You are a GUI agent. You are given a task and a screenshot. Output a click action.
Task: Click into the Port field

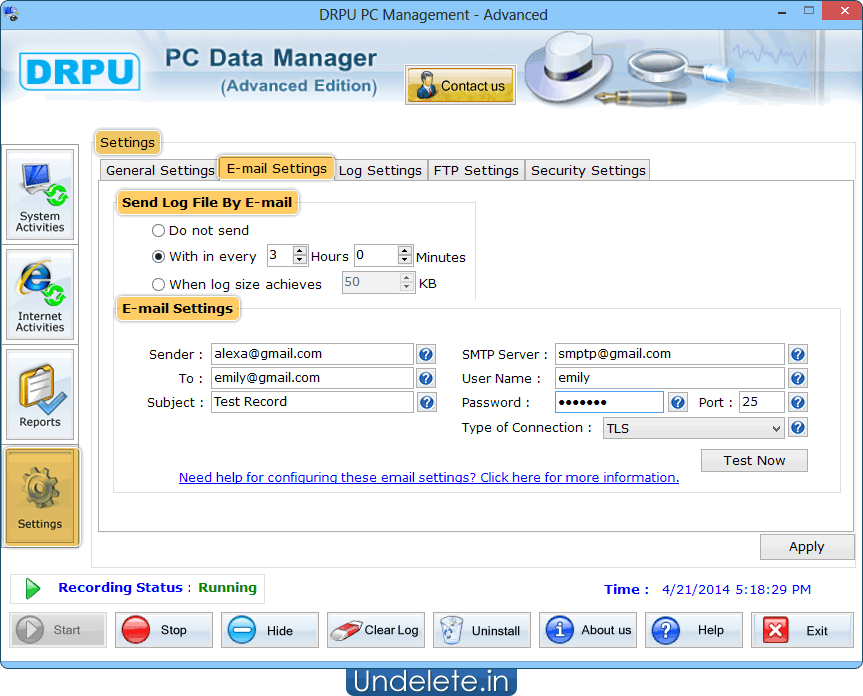[762, 402]
